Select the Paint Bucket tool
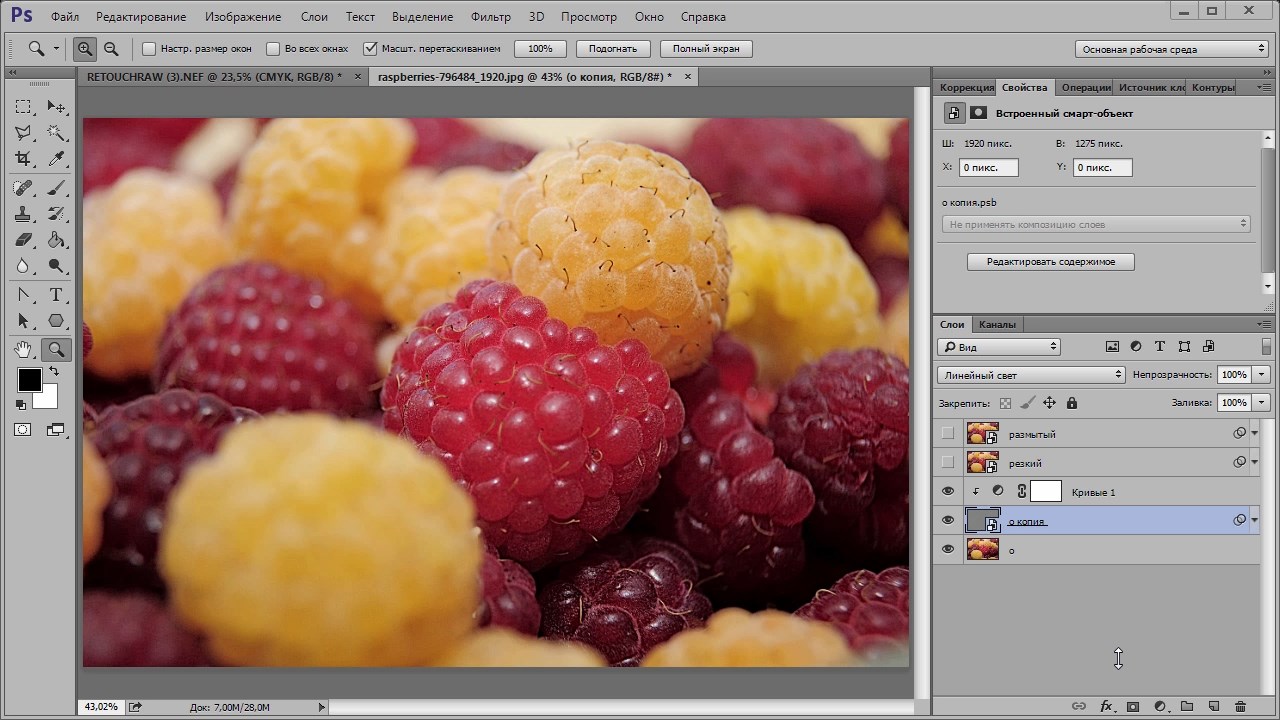The height and width of the screenshot is (720, 1280). pyautogui.click(x=56, y=240)
